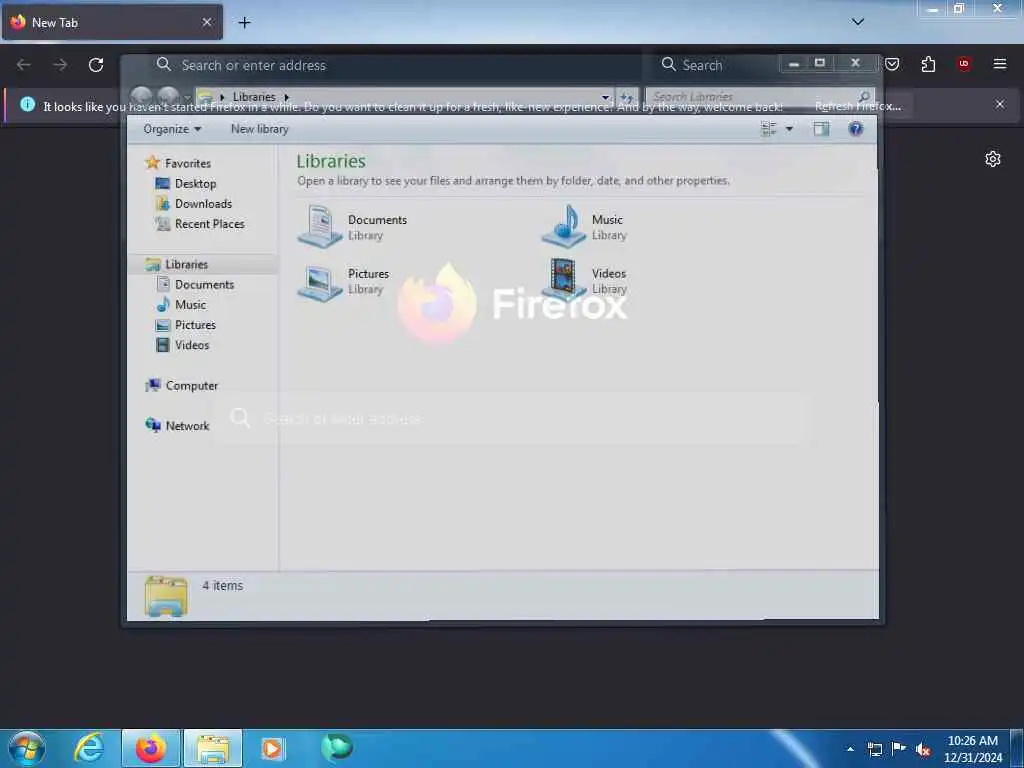
Task: Click muted volume tray icon
Action: point(923,750)
